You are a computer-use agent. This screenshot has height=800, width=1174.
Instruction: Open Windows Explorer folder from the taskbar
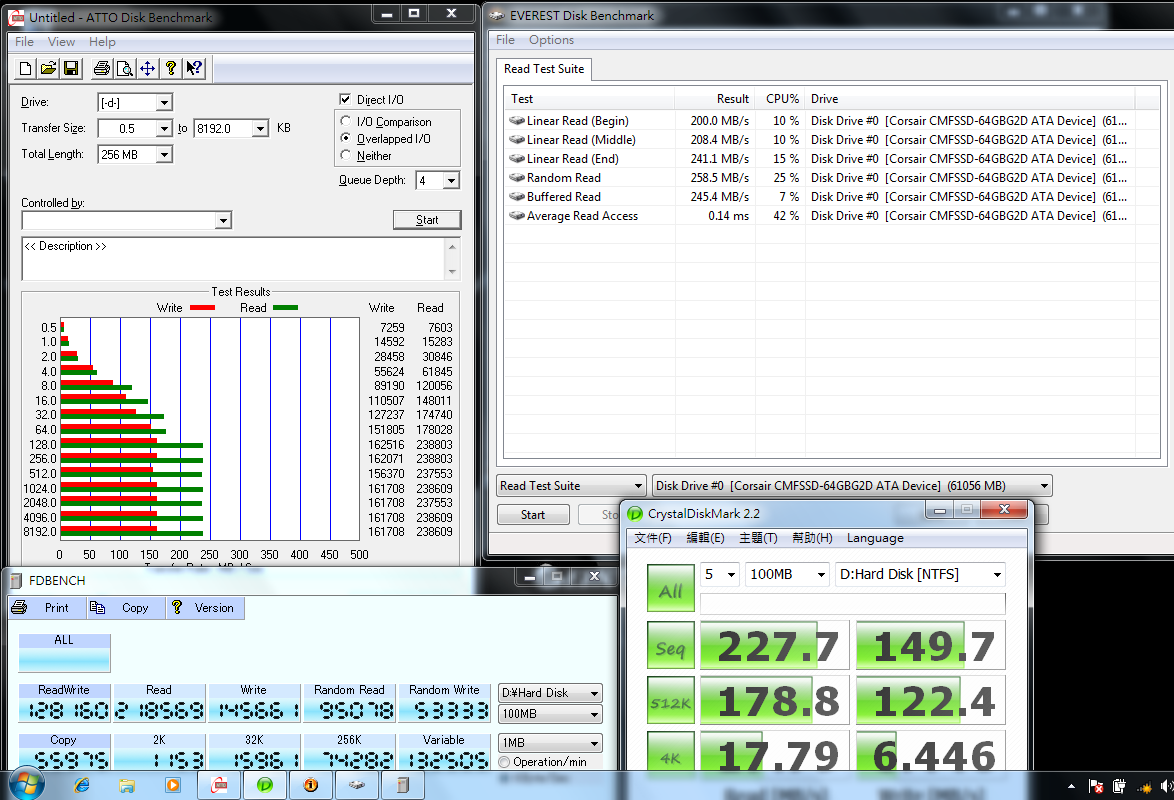[127, 785]
